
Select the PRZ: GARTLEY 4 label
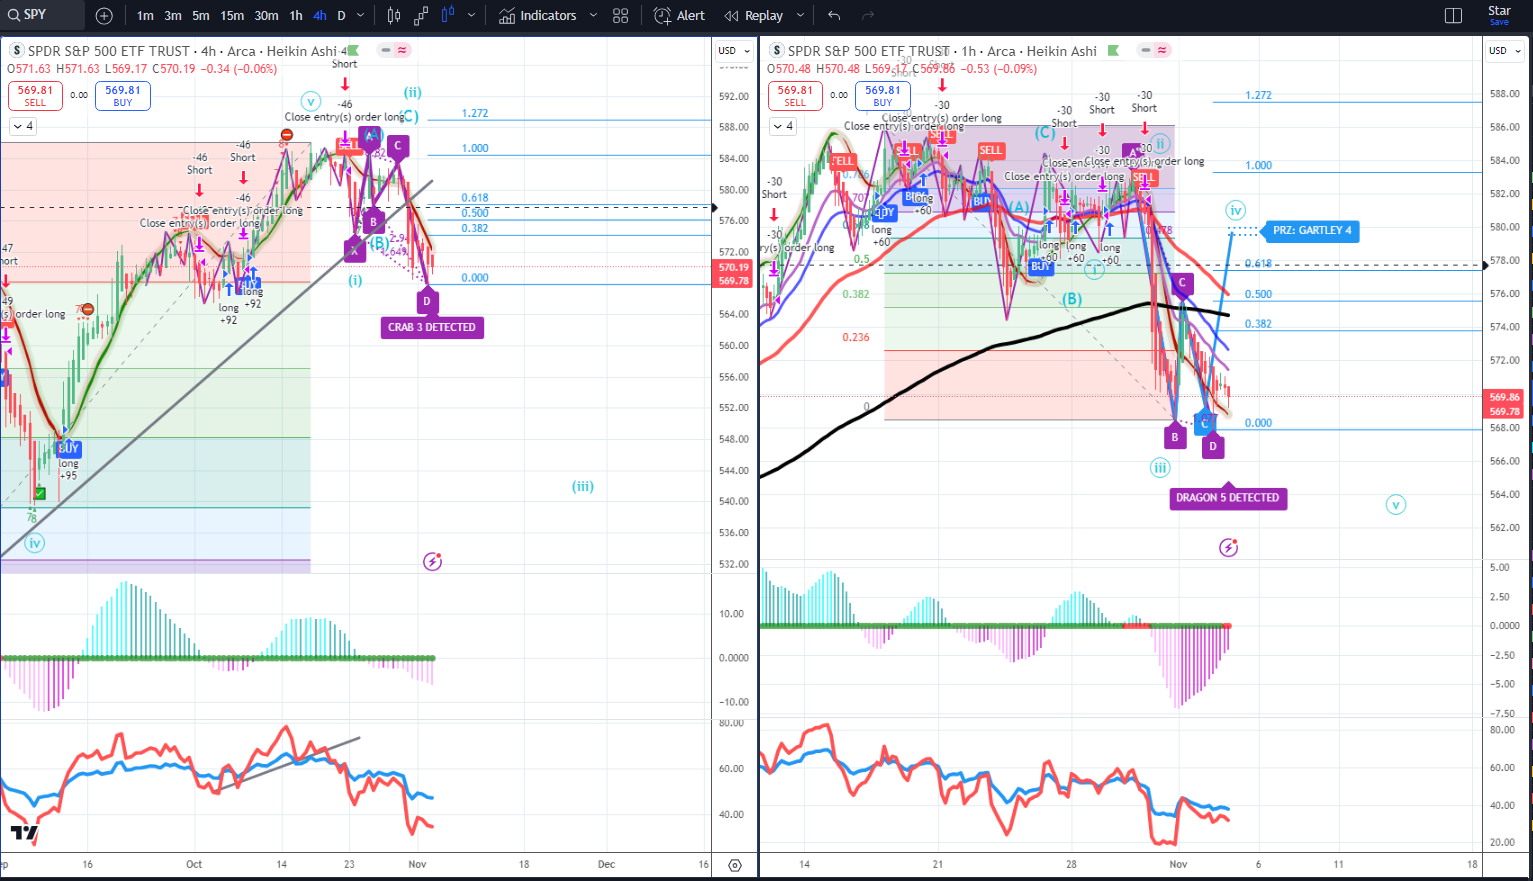coord(1312,230)
